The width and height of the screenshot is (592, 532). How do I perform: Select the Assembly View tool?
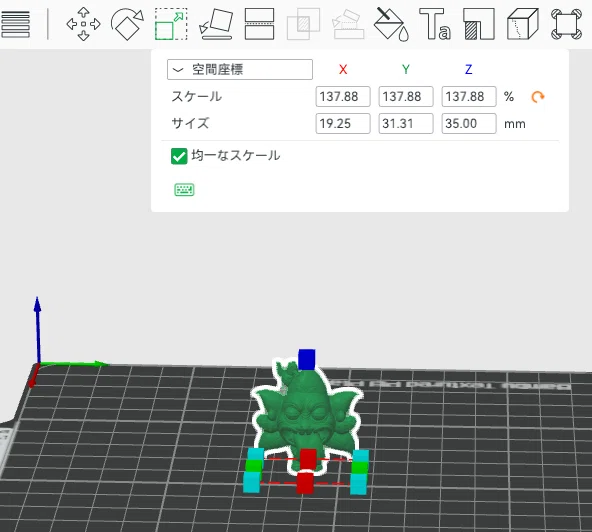[x=566, y=24]
